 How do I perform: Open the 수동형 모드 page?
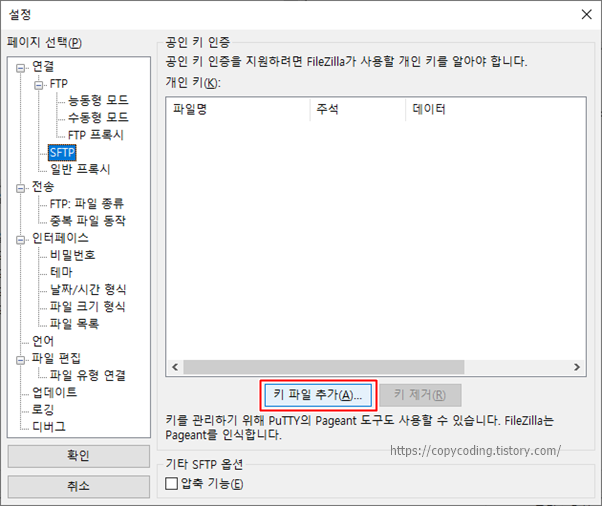(x=98, y=117)
